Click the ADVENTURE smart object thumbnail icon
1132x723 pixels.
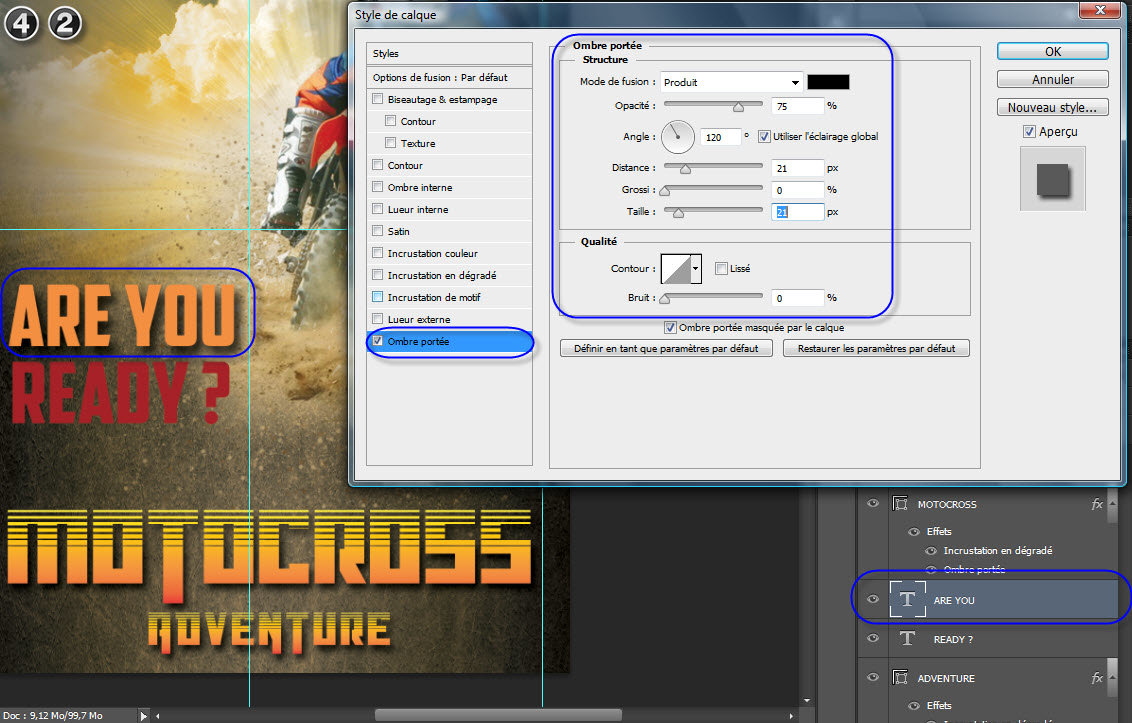coord(900,679)
